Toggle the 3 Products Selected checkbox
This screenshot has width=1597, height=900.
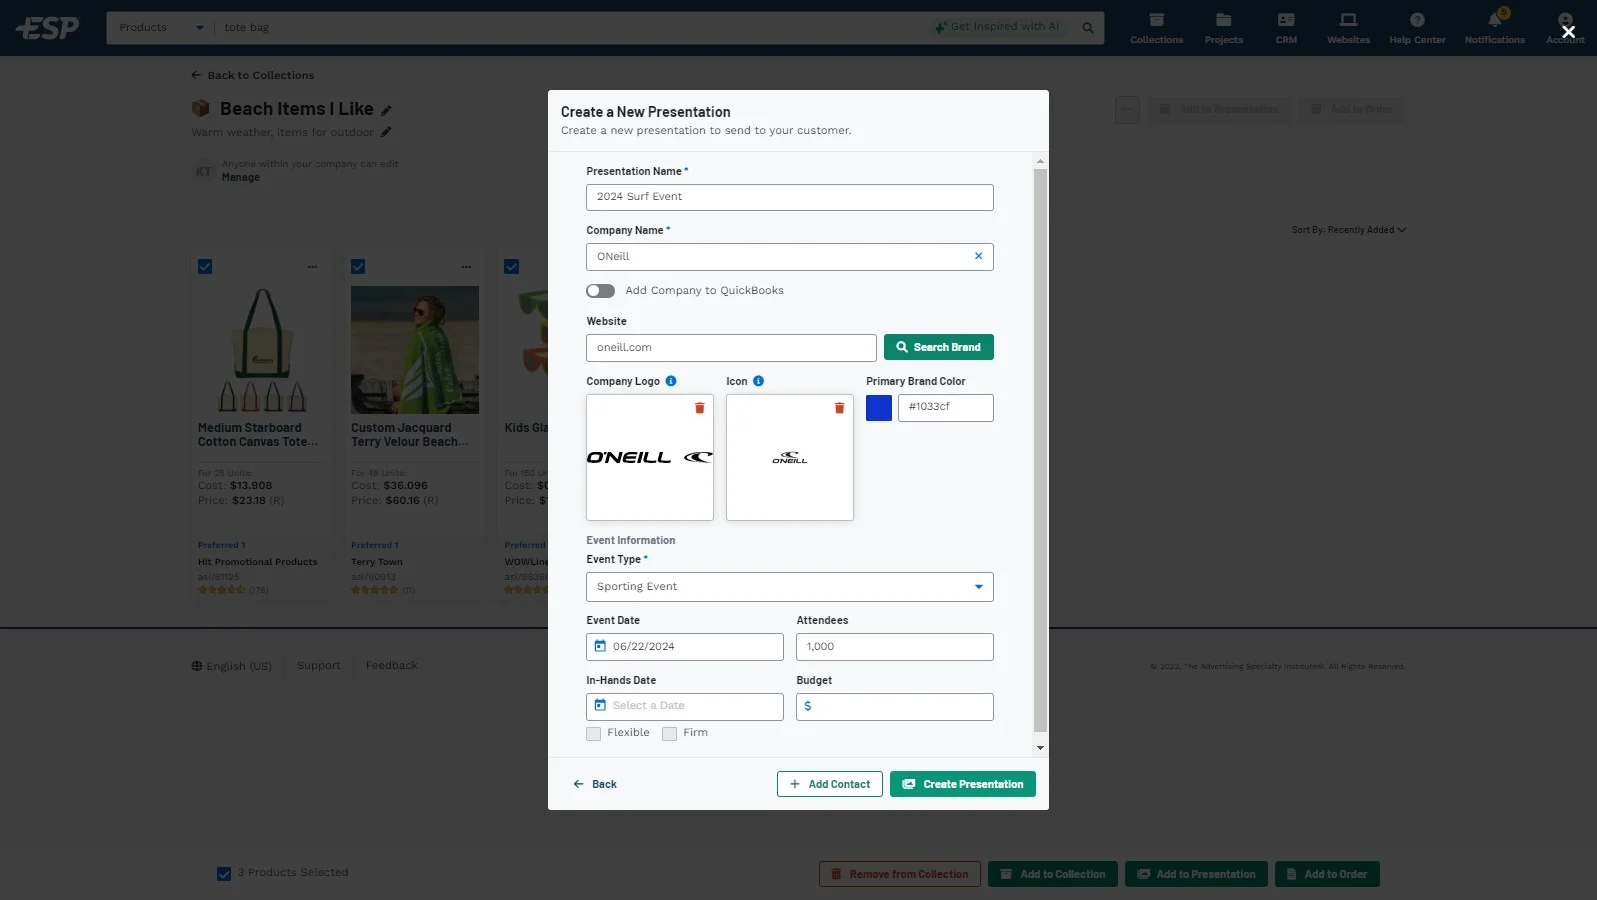pos(224,874)
